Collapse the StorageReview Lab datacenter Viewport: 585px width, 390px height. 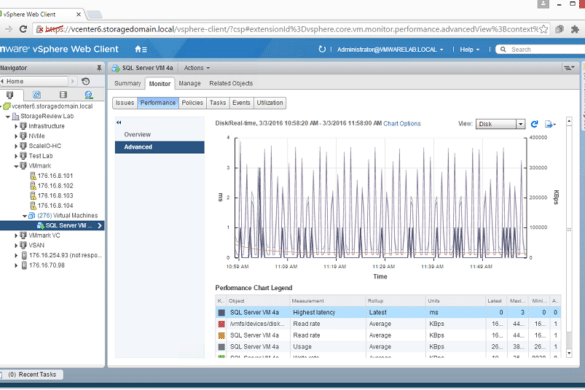[x=8, y=116]
